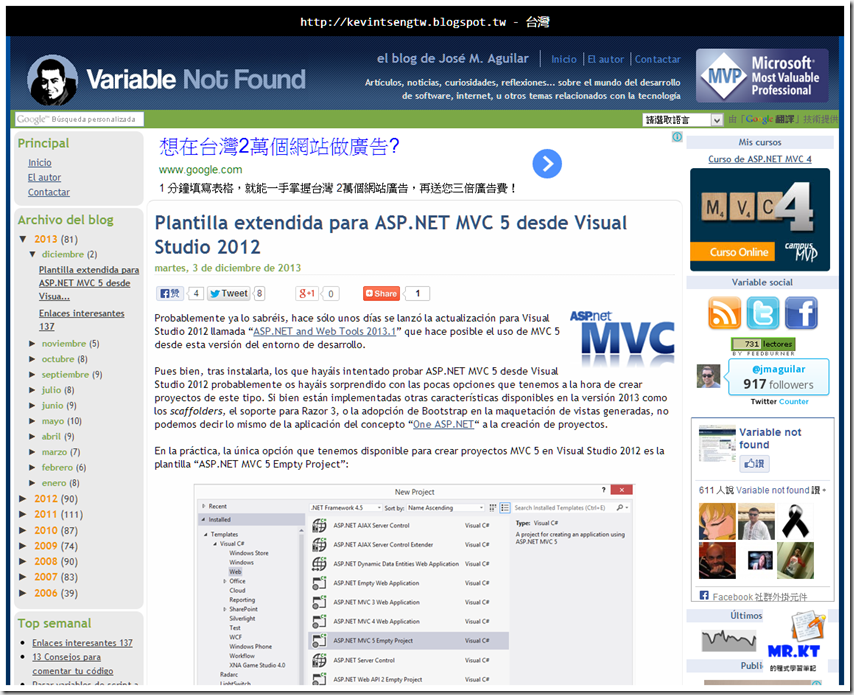Click the Últimos sparkline chart image
854x695 pixels.
point(728,639)
